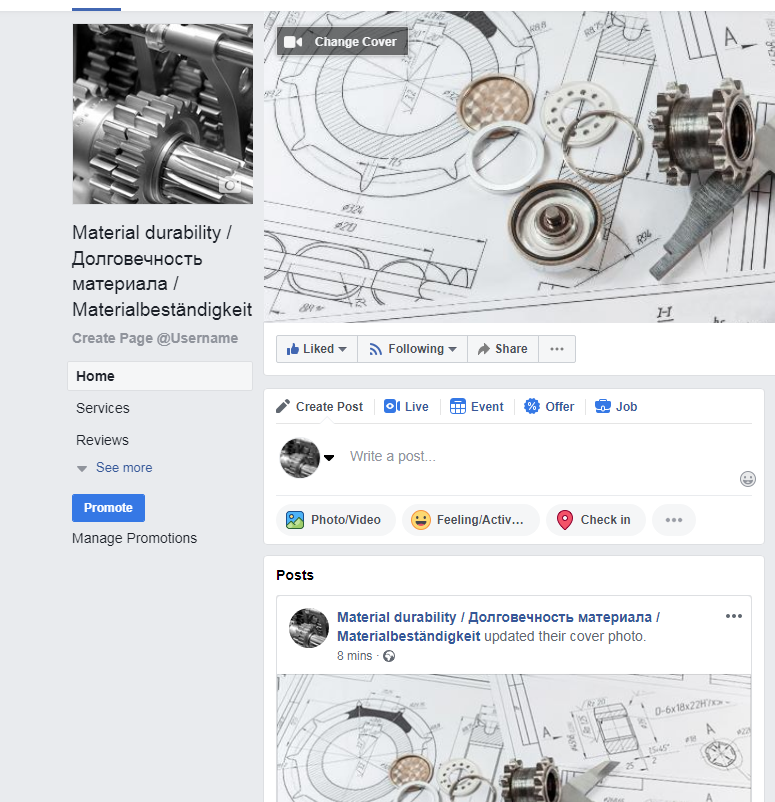The image size is (775, 802).
Task: Click the camera icon on profile picture
Action: (230, 185)
